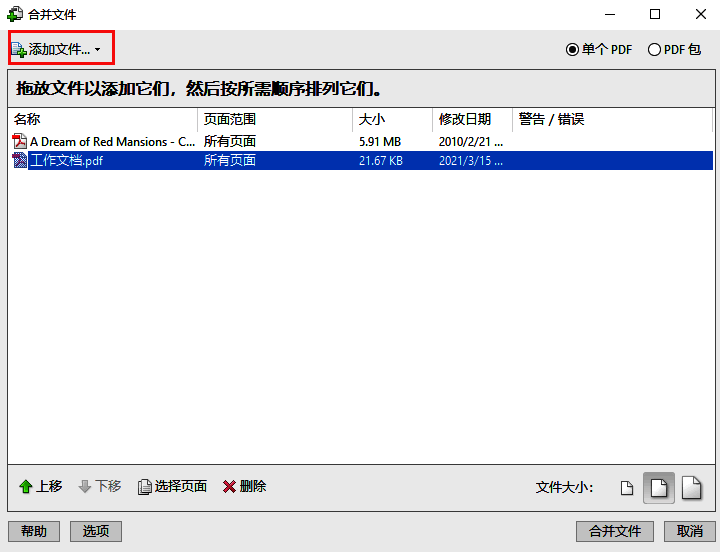Screen dimensions: 720x552
Task: Click 所有页面 in the A Dream row
Action: [x=230, y=141]
